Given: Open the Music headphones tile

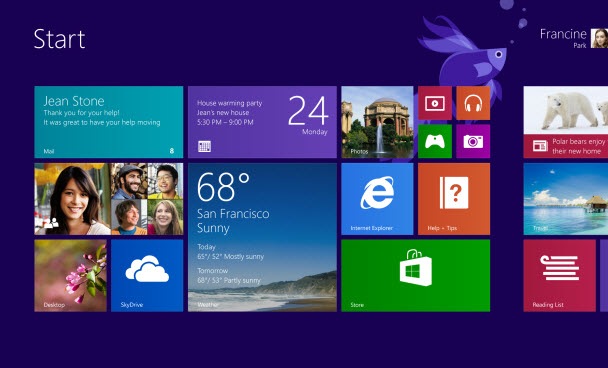Looking at the screenshot, I should click(473, 103).
